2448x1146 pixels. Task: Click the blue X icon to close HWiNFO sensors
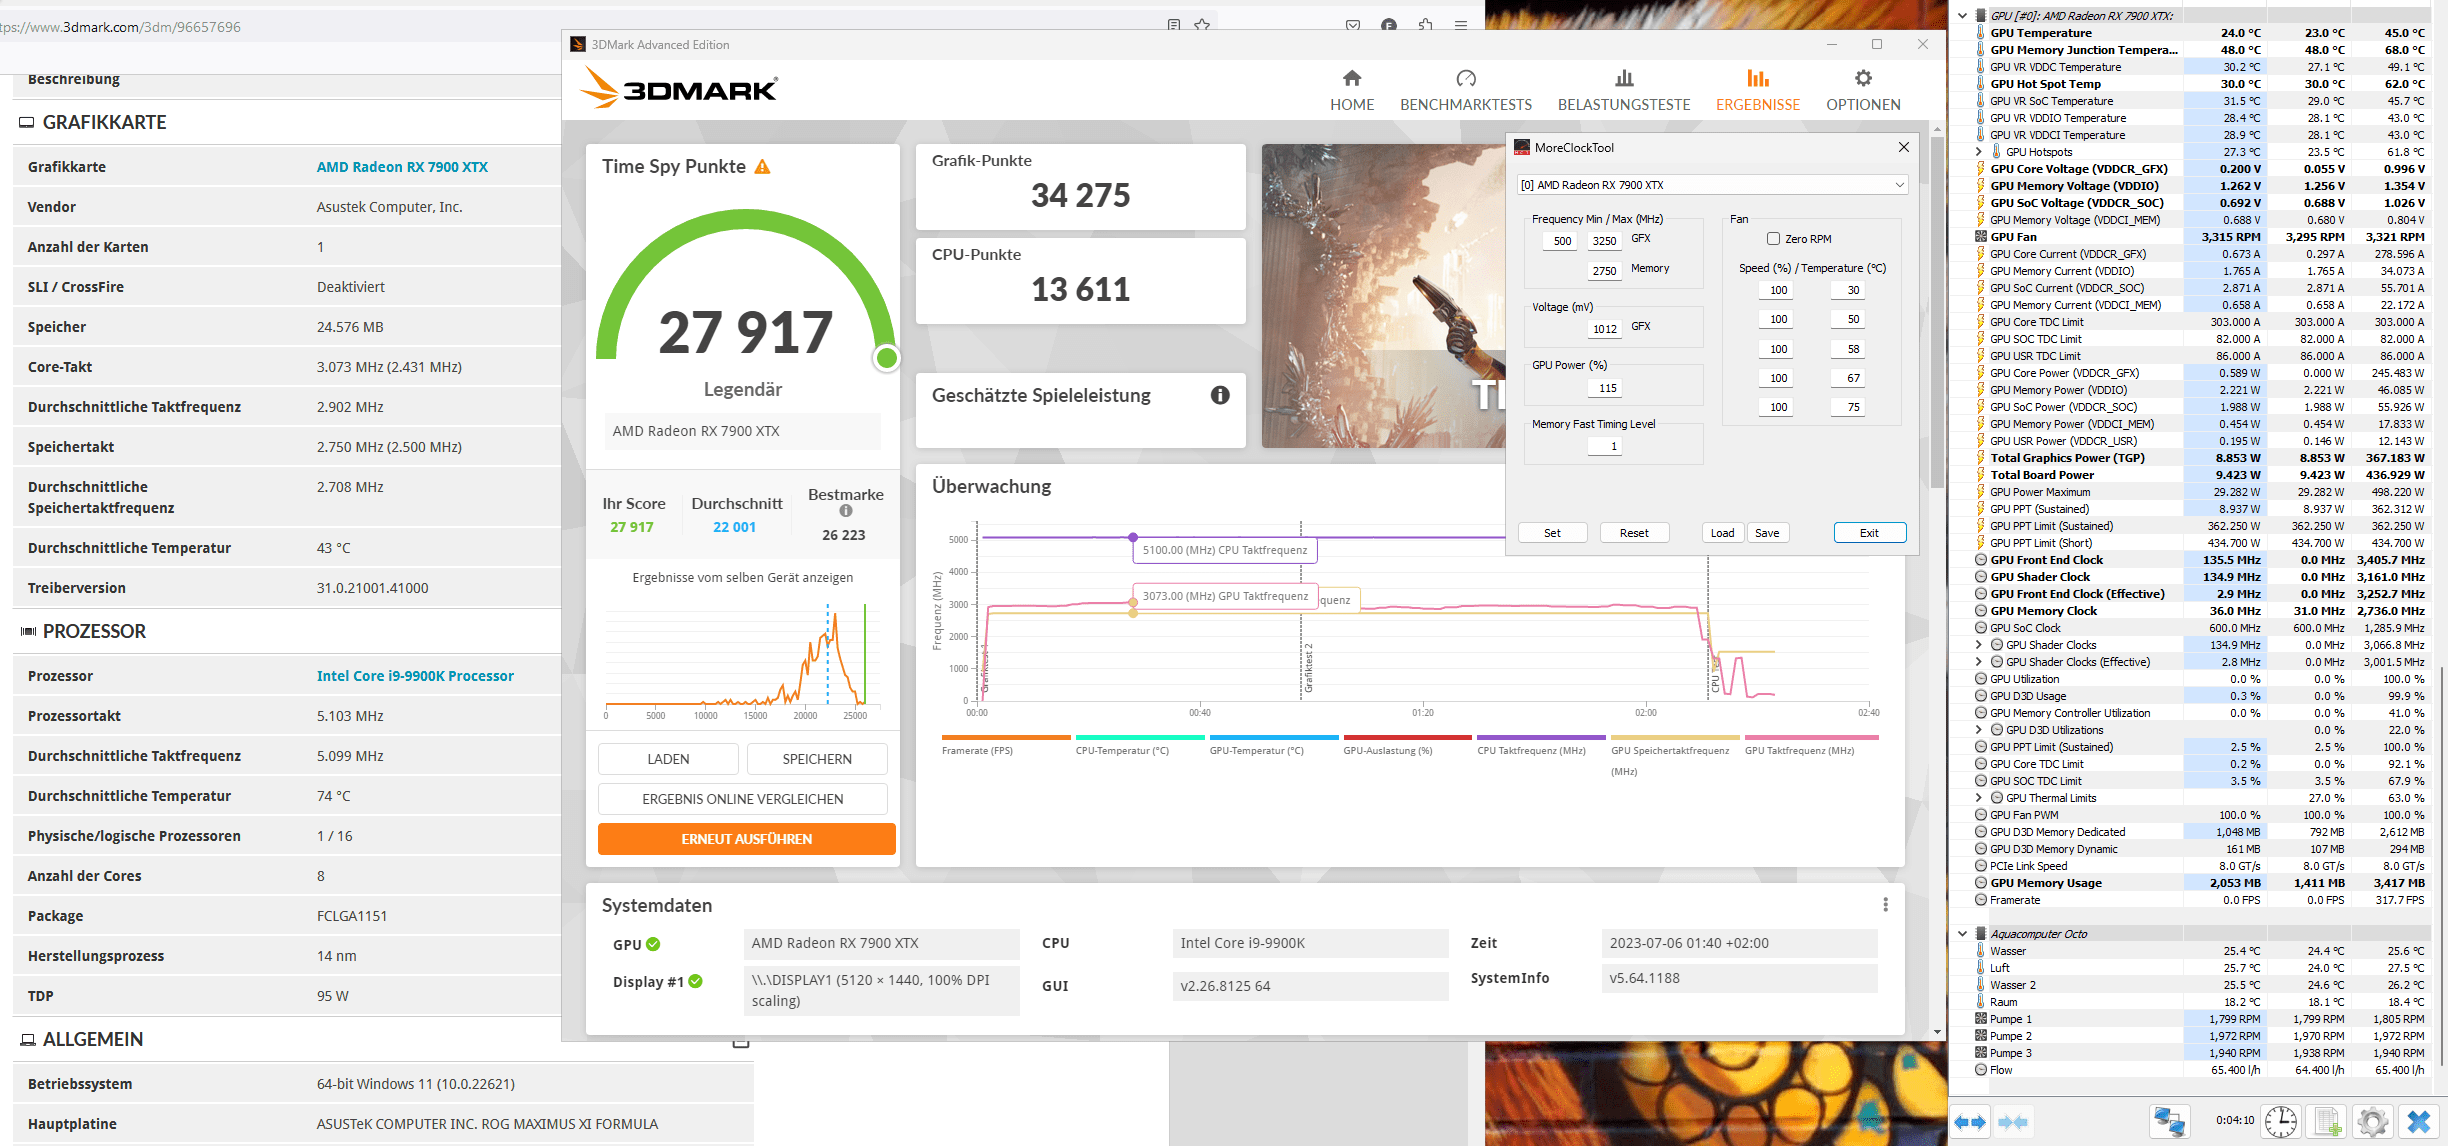[x=2419, y=1122]
